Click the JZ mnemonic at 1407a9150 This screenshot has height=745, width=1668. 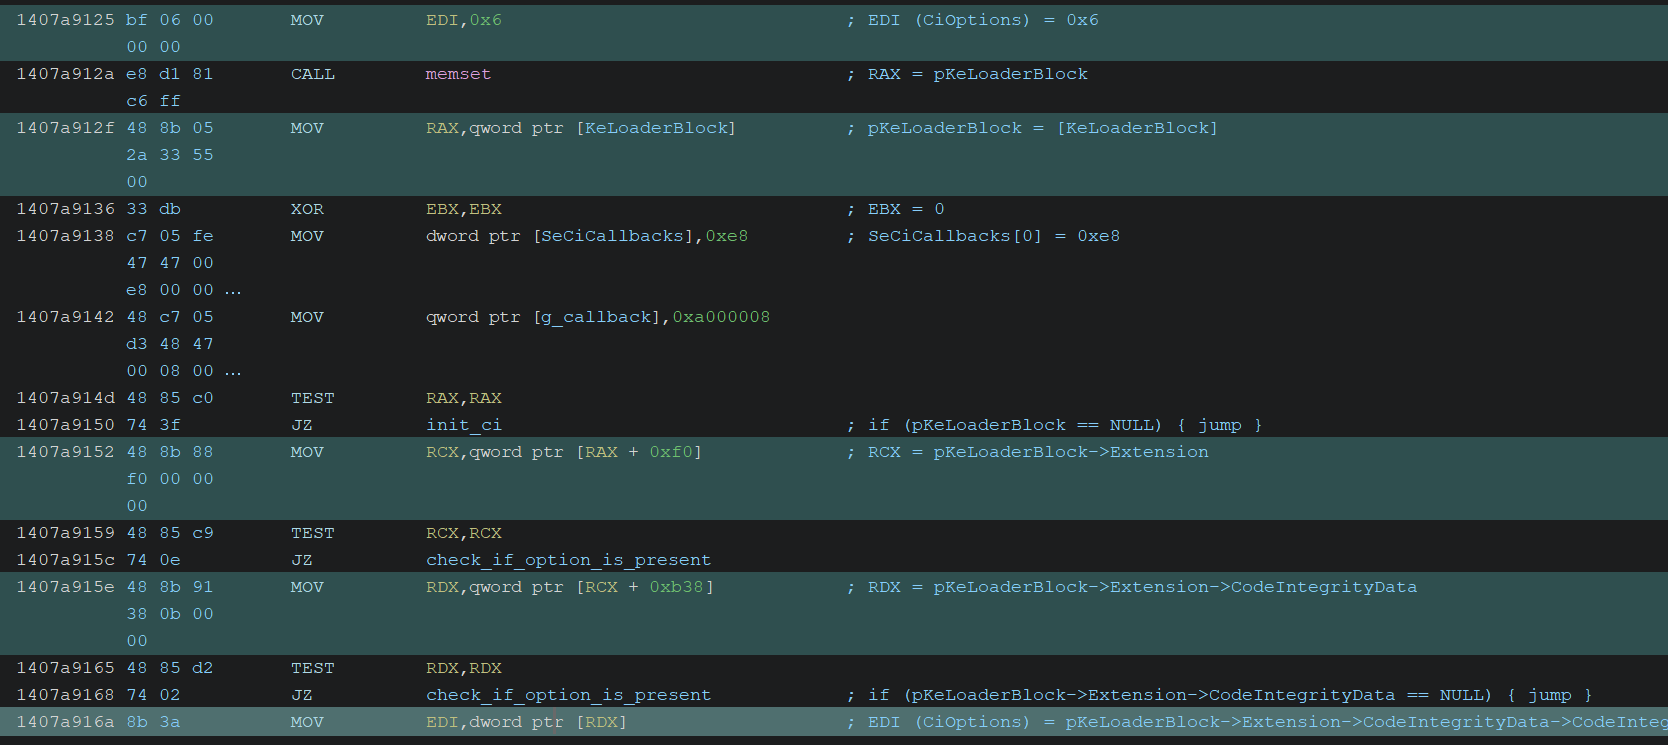302,425
